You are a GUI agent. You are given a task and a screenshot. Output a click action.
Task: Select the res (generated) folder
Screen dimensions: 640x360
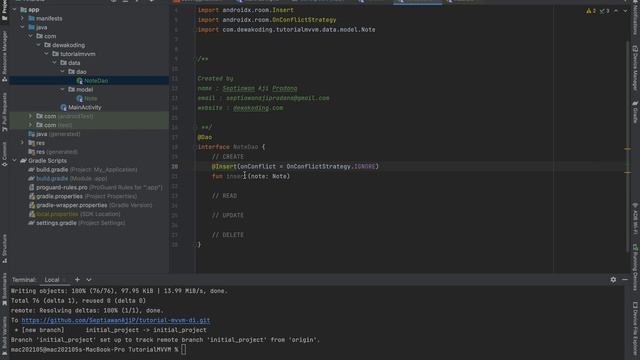[56, 152]
